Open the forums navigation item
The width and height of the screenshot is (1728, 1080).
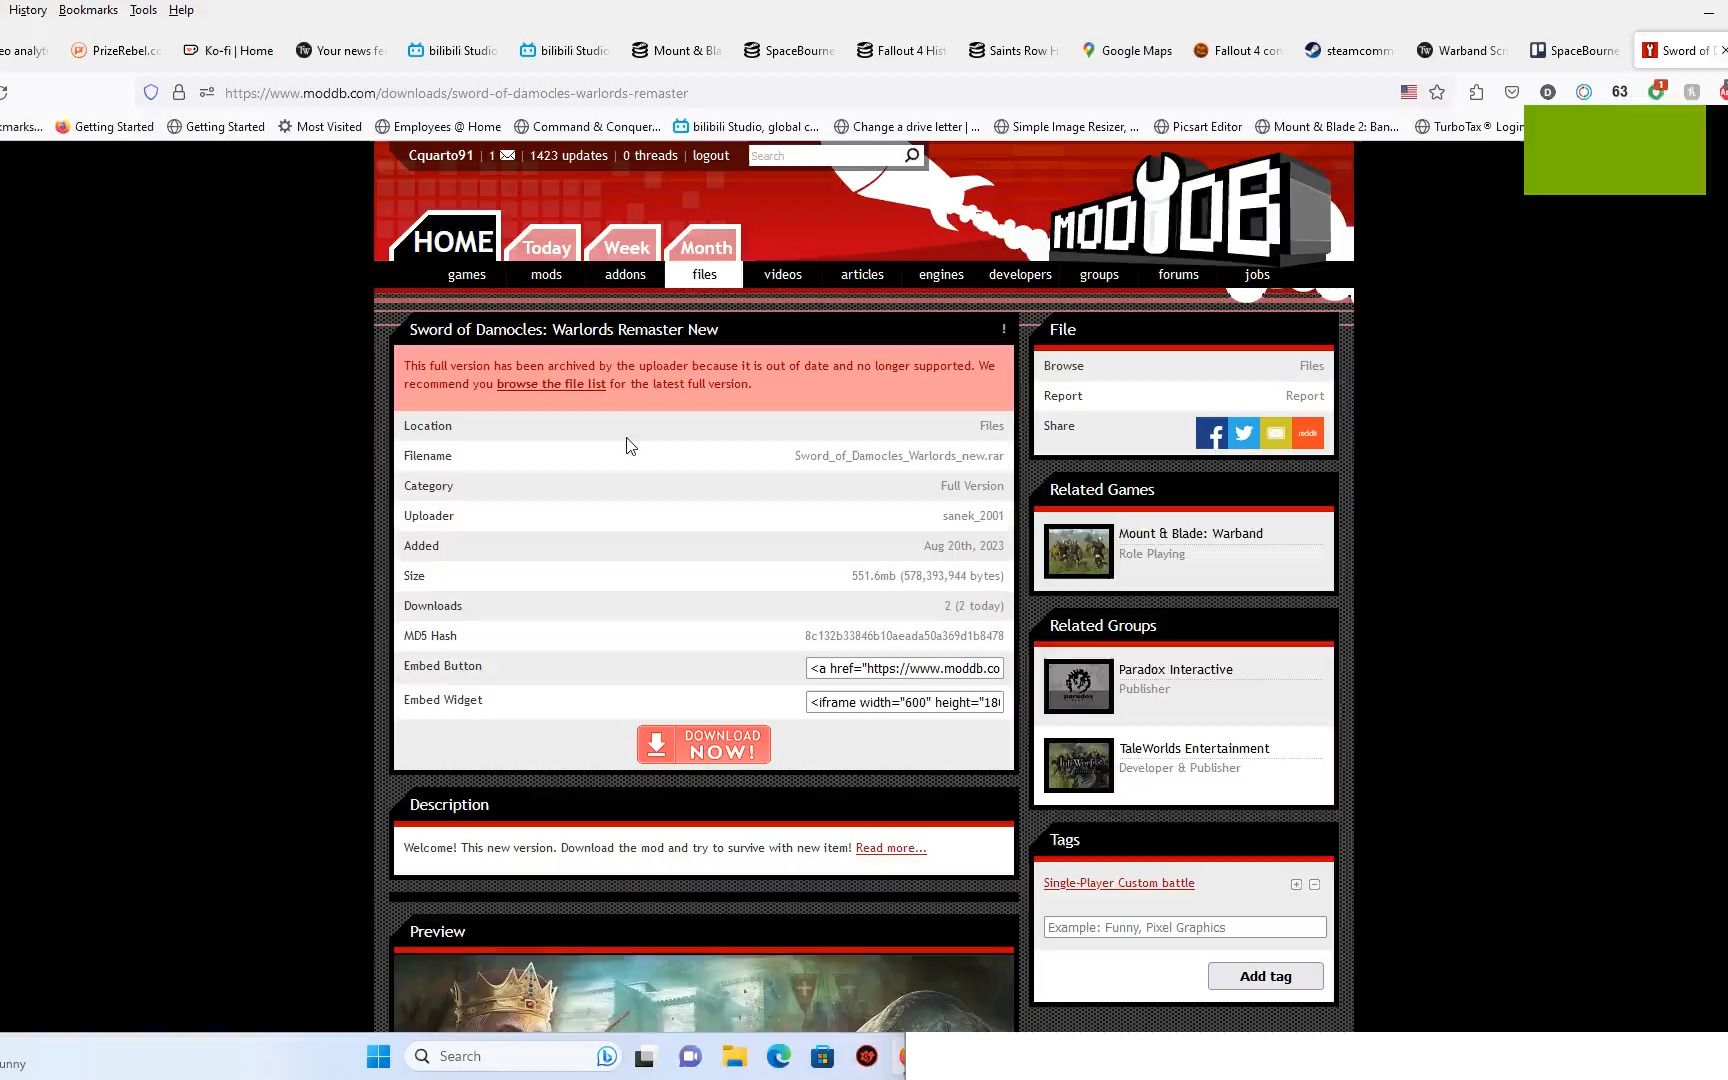[x=1178, y=274]
